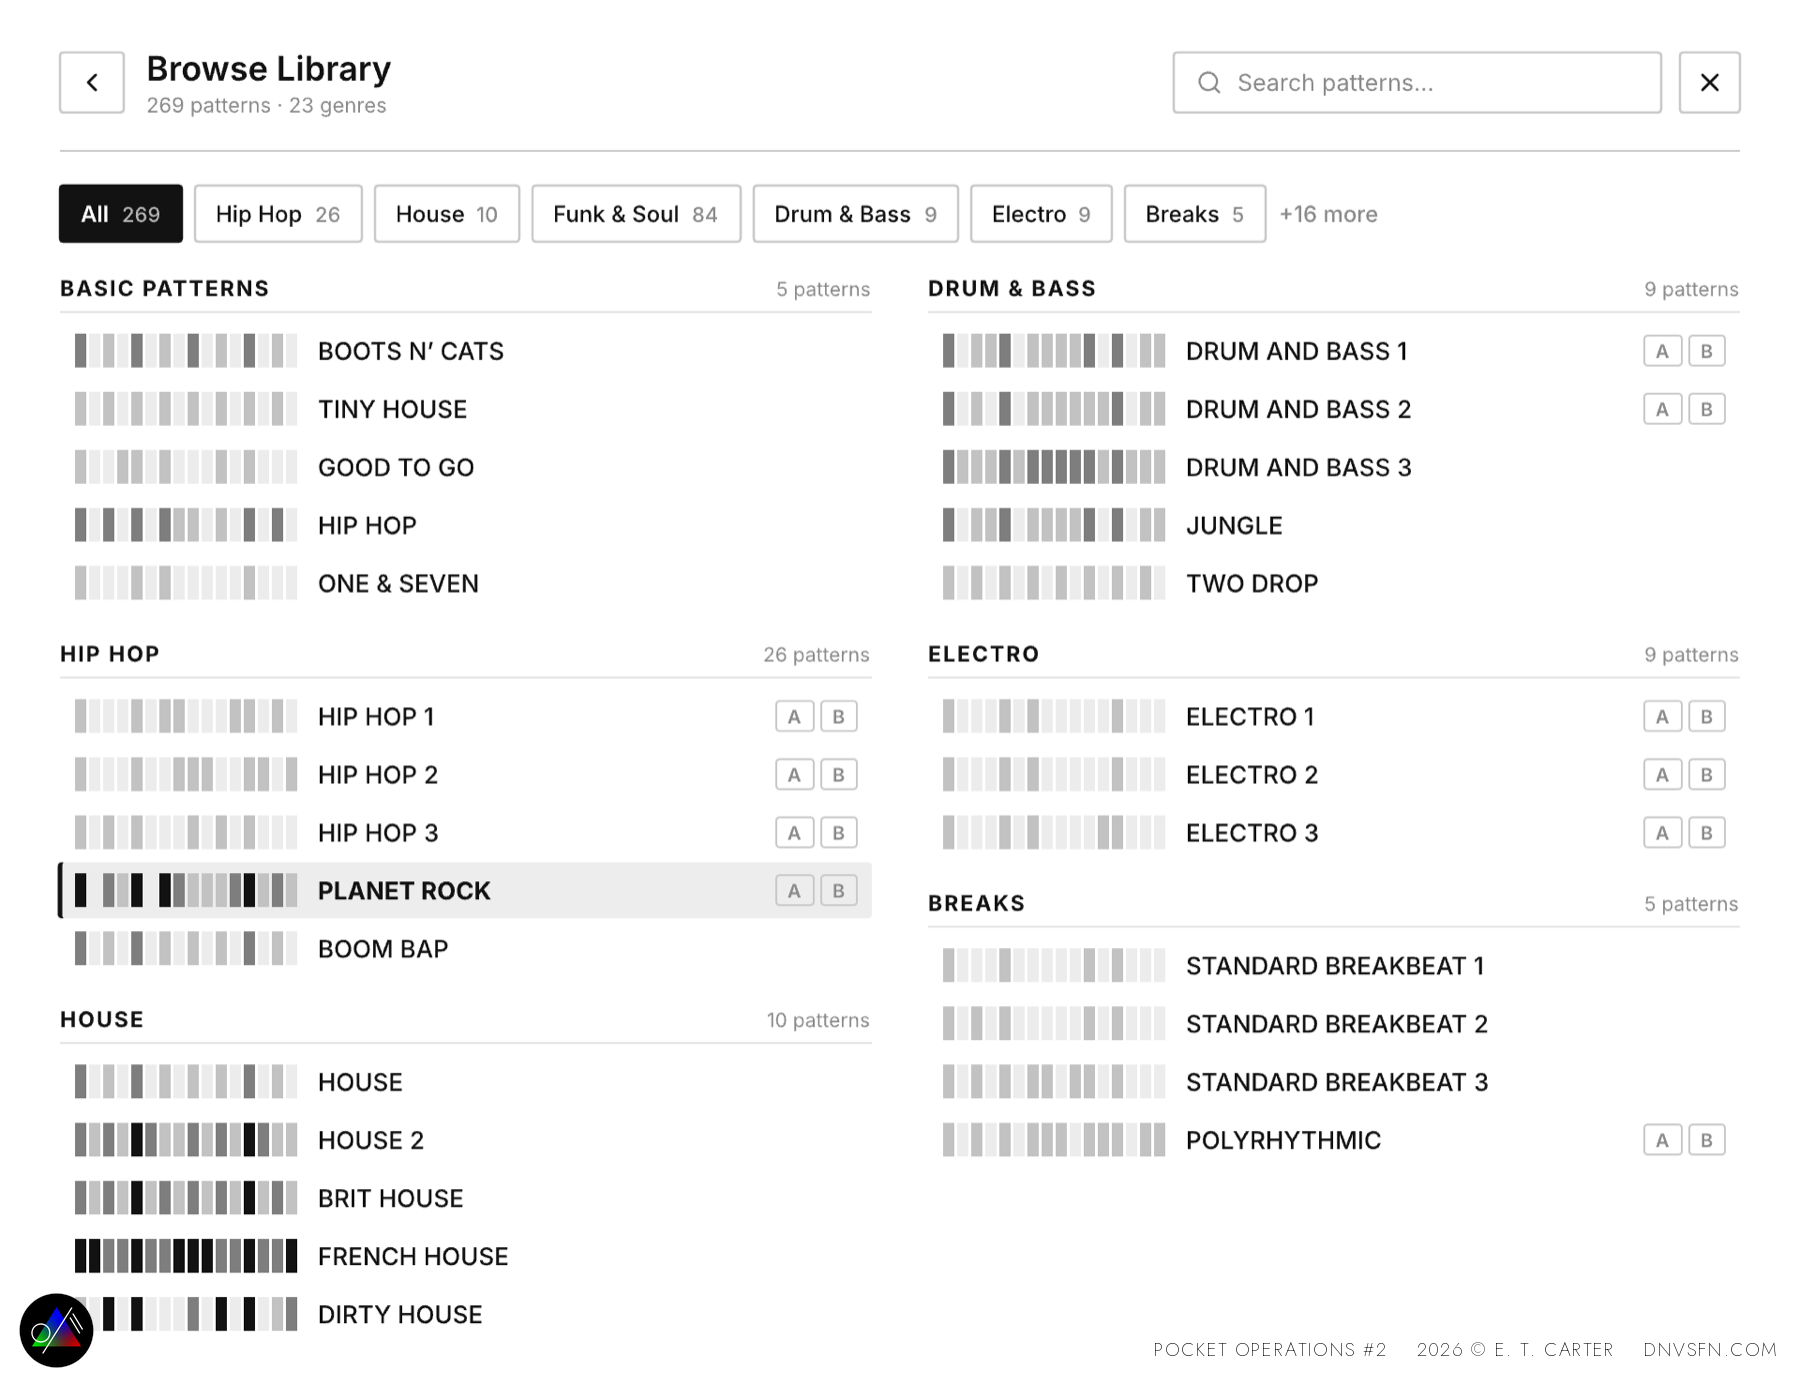The height and width of the screenshot is (1387, 1800).
Task: Select variation A for ELECTRO 3
Action: click(x=1662, y=832)
